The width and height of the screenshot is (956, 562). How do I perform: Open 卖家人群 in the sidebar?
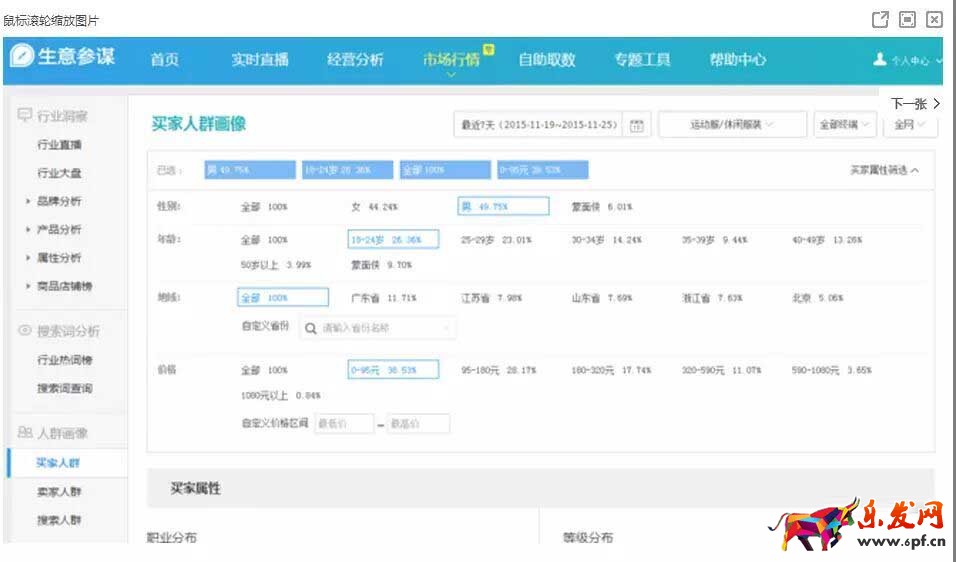coord(58,491)
